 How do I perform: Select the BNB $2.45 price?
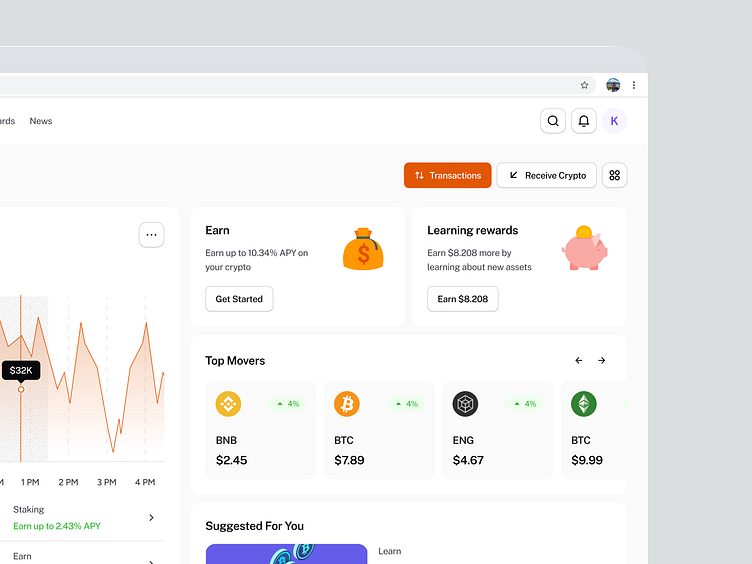pos(232,460)
